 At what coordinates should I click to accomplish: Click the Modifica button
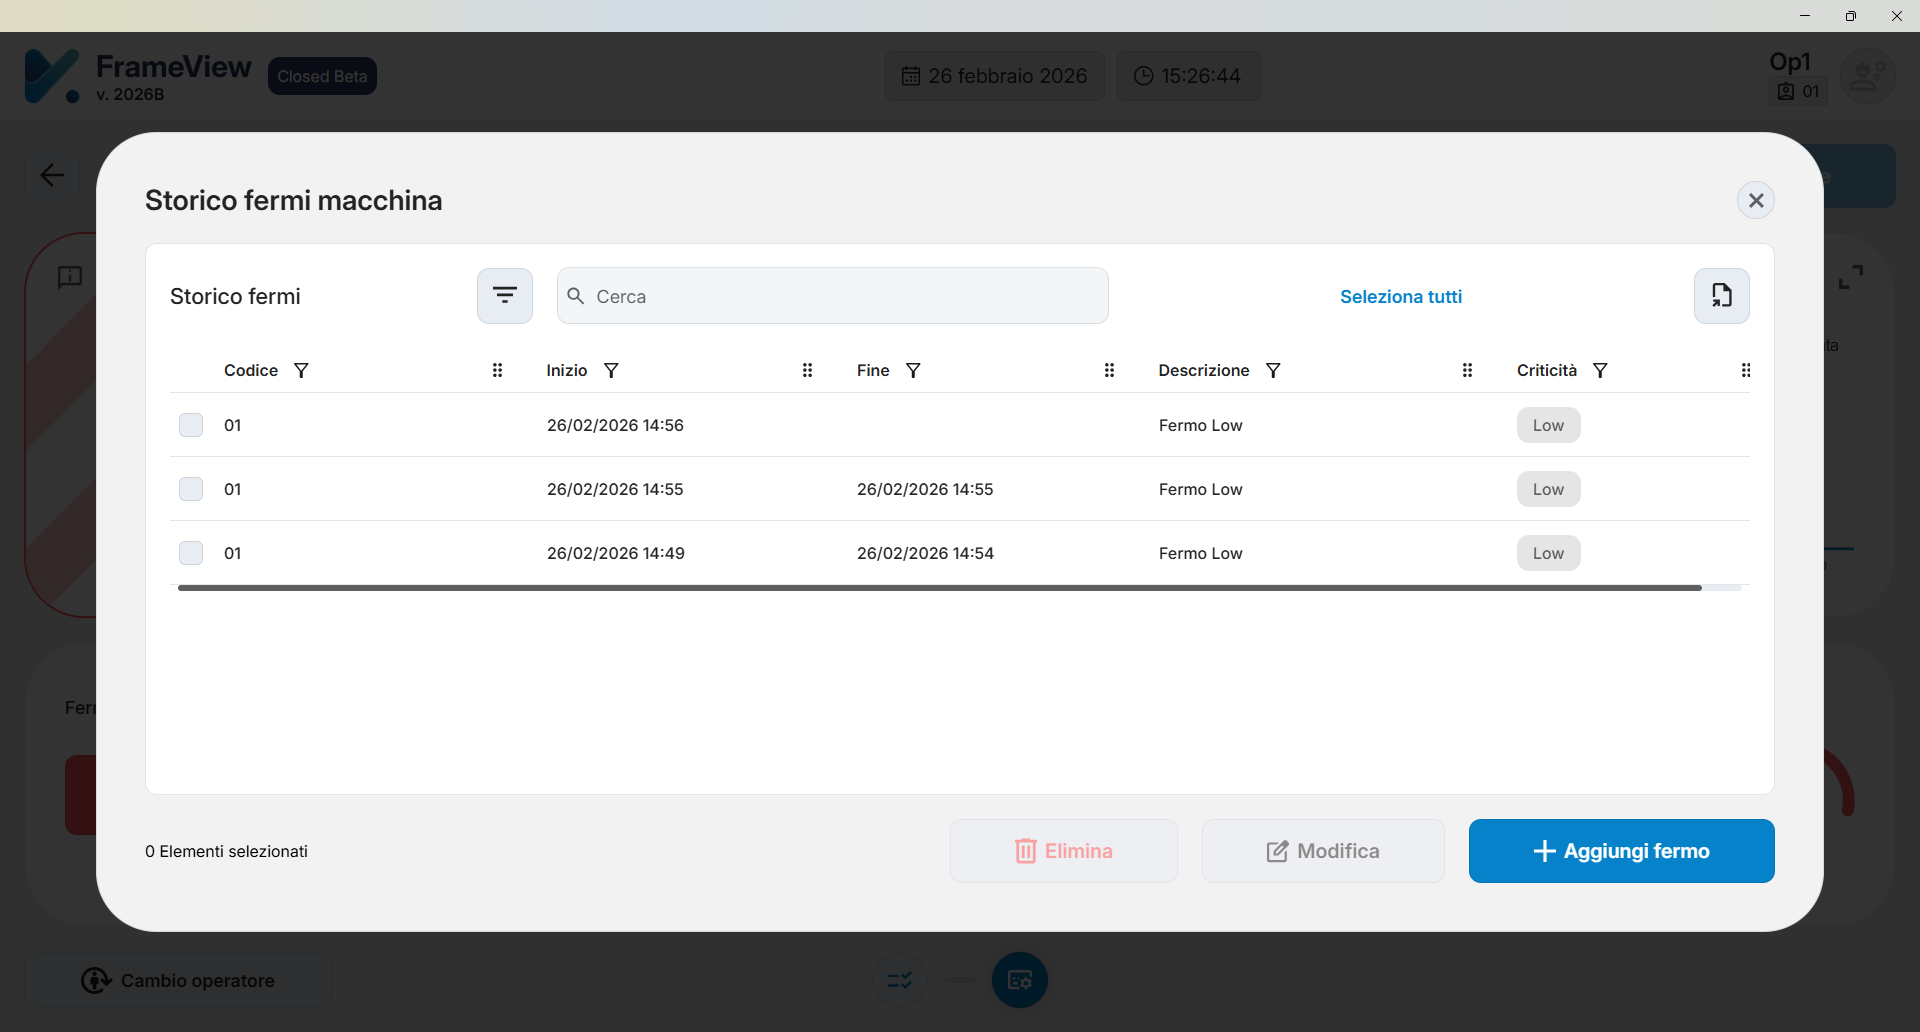pos(1323,851)
